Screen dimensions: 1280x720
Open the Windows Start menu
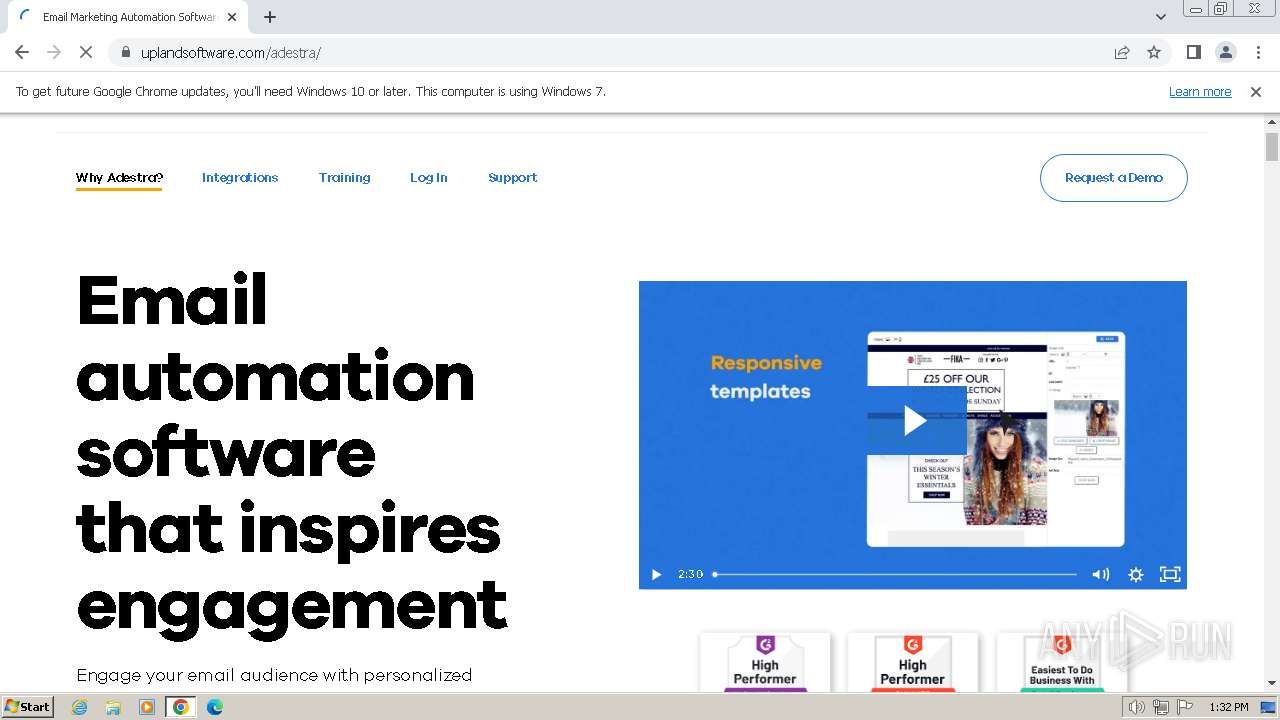tap(28, 707)
